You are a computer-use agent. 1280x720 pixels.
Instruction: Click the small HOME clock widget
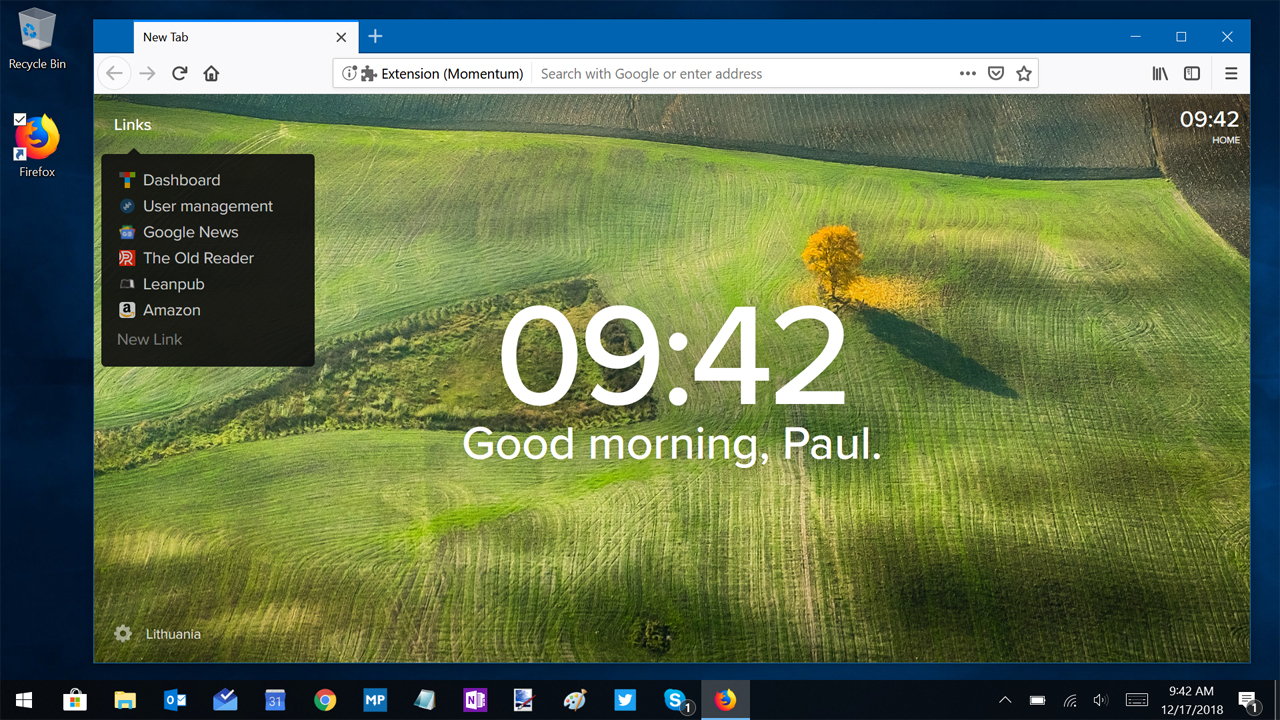[1209, 126]
